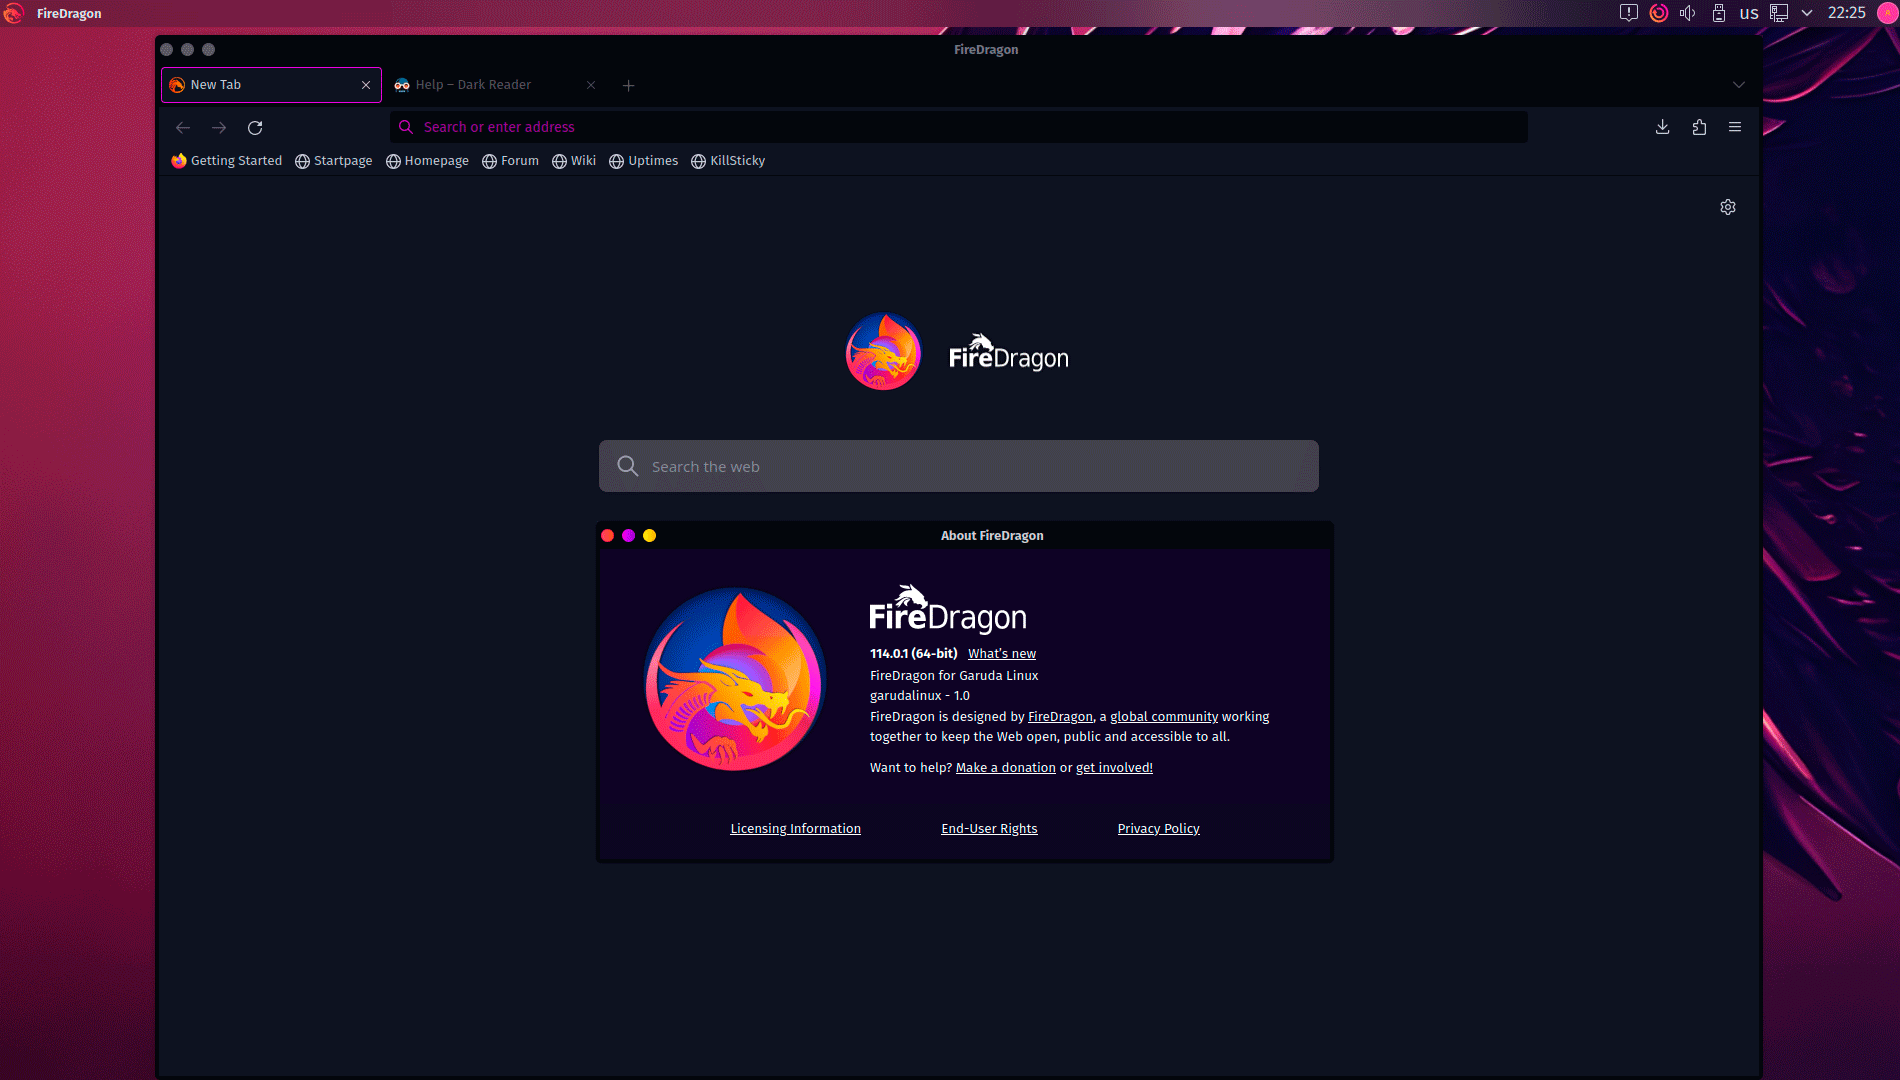
Task: Click the About FireDragon title bar
Action: (x=992, y=536)
